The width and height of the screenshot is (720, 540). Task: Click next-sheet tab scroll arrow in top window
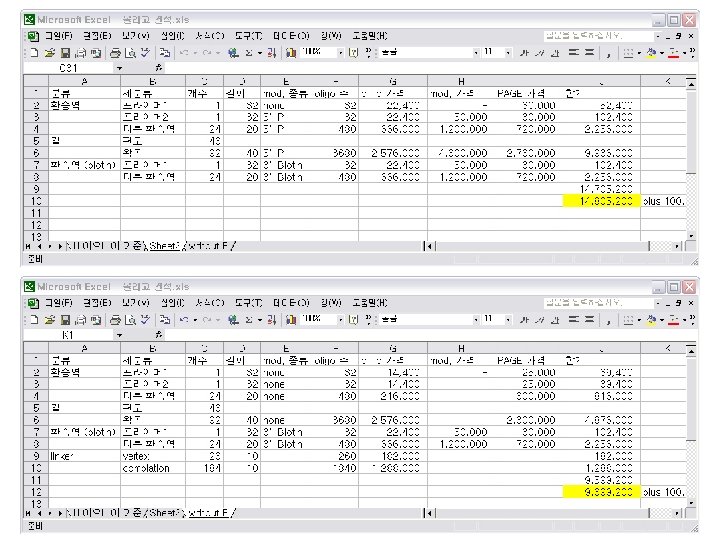pyautogui.click(x=51, y=247)
